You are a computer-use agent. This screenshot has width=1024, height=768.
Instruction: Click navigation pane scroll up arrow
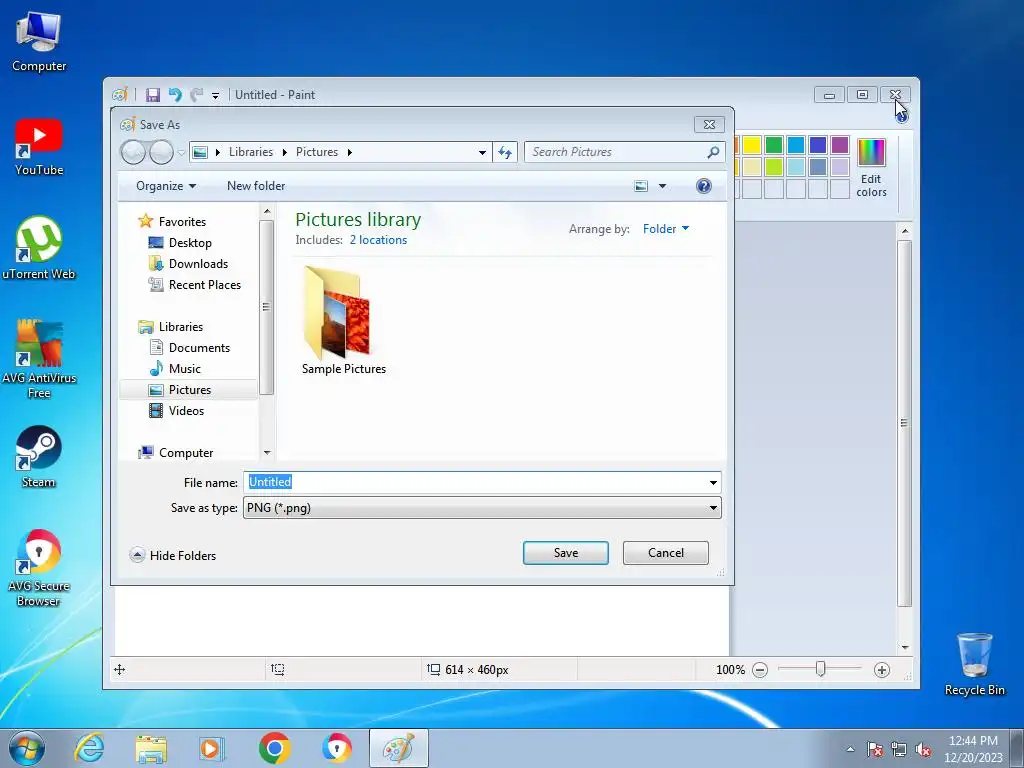[266, 212]
